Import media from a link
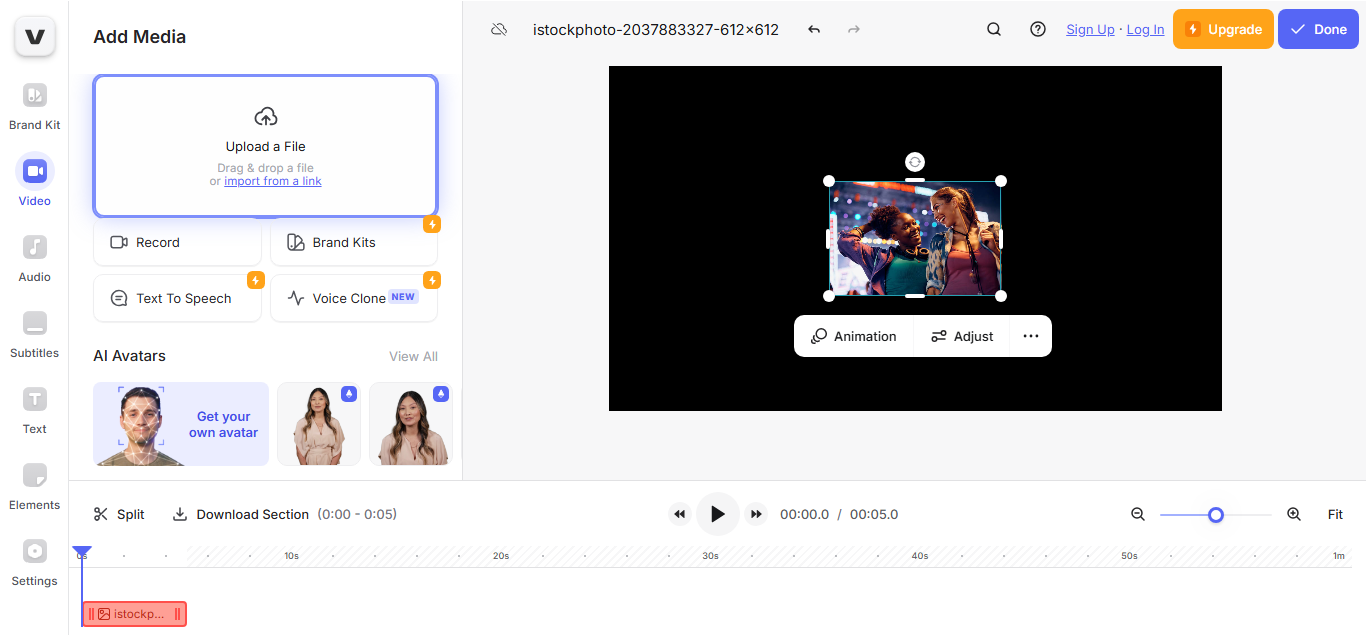Screen dimensions: 1366x635 click(273, 181)
